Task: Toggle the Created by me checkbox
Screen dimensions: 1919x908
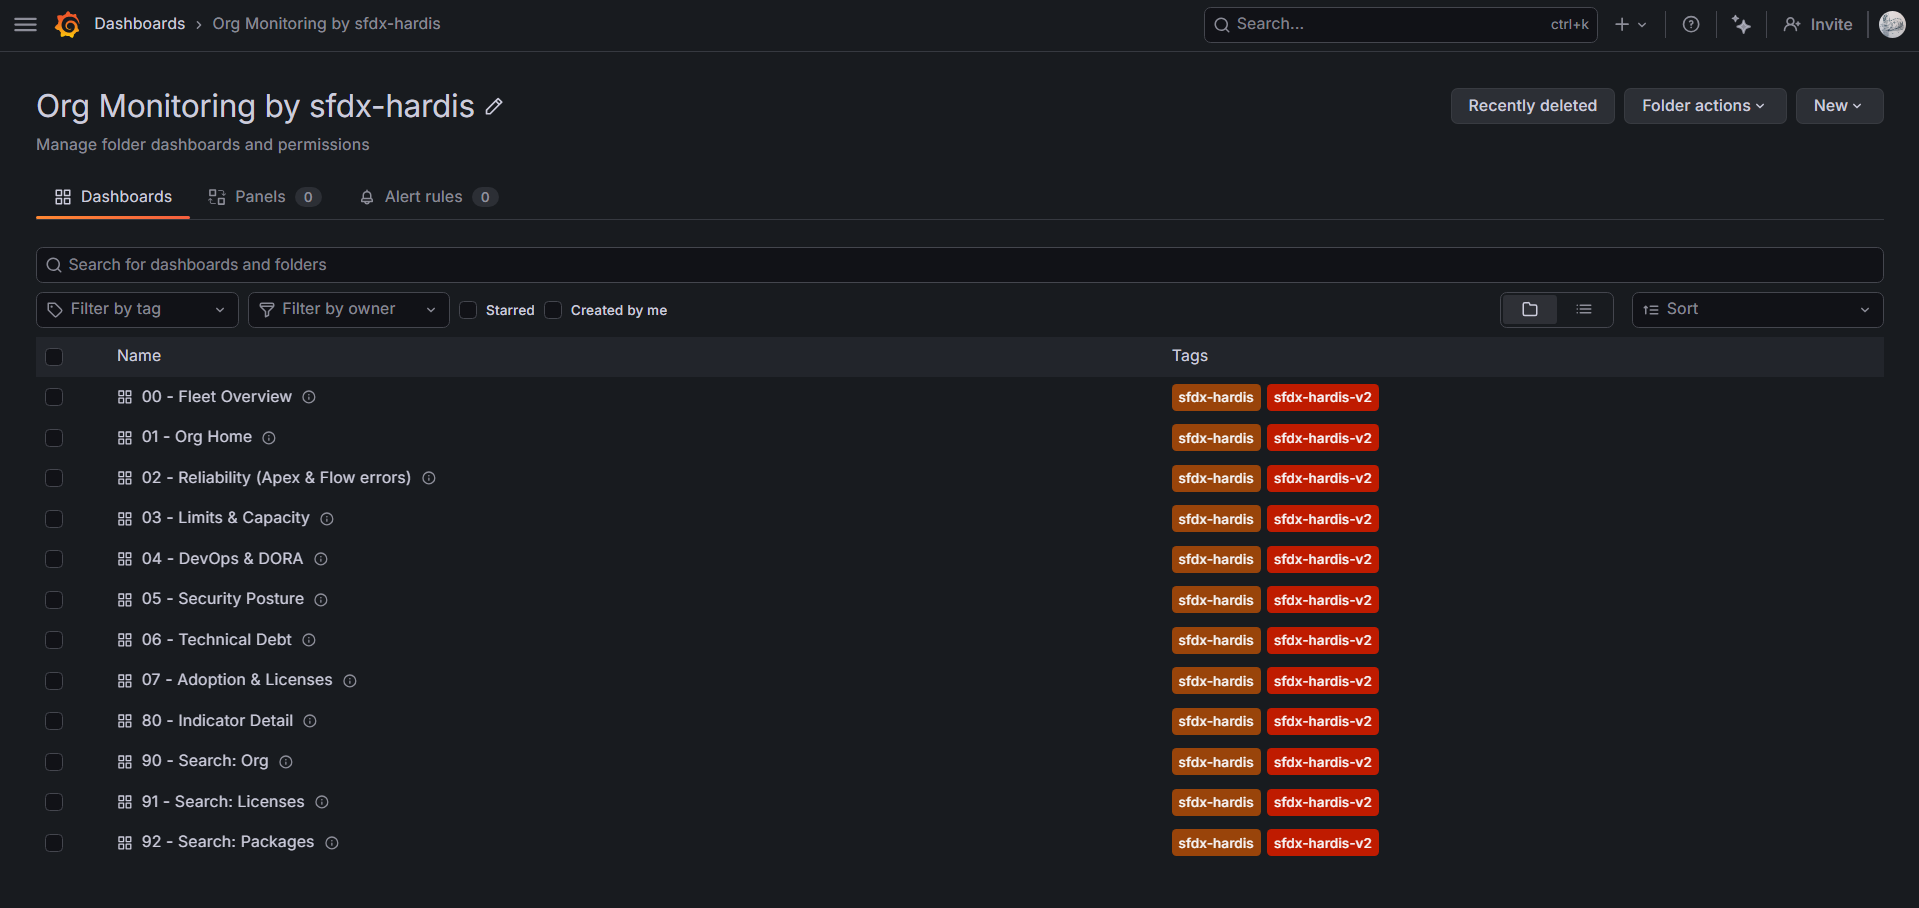Action: 553,310
